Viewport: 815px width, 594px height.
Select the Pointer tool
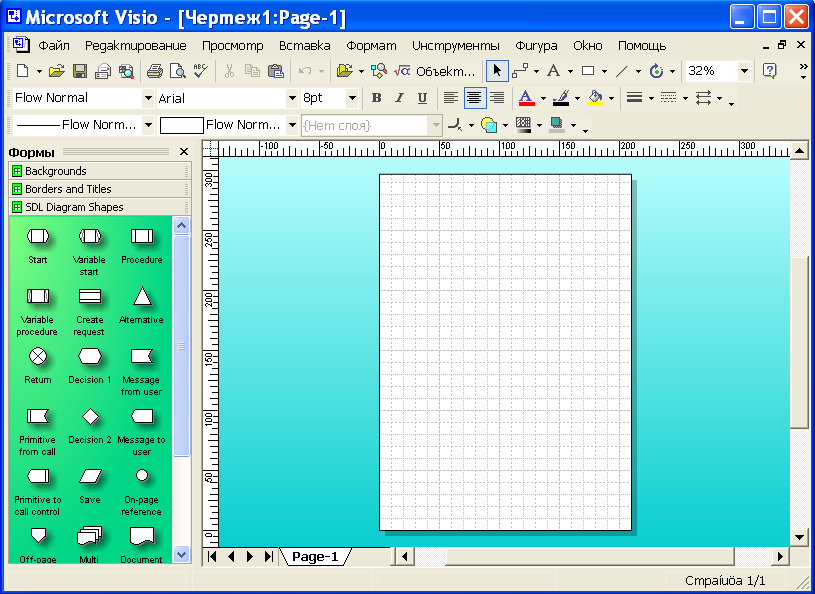pos(497,71)
